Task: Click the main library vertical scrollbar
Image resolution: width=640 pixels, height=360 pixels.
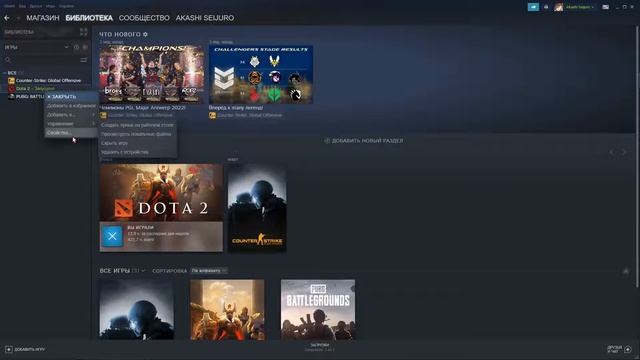Action: coord(638,156)
